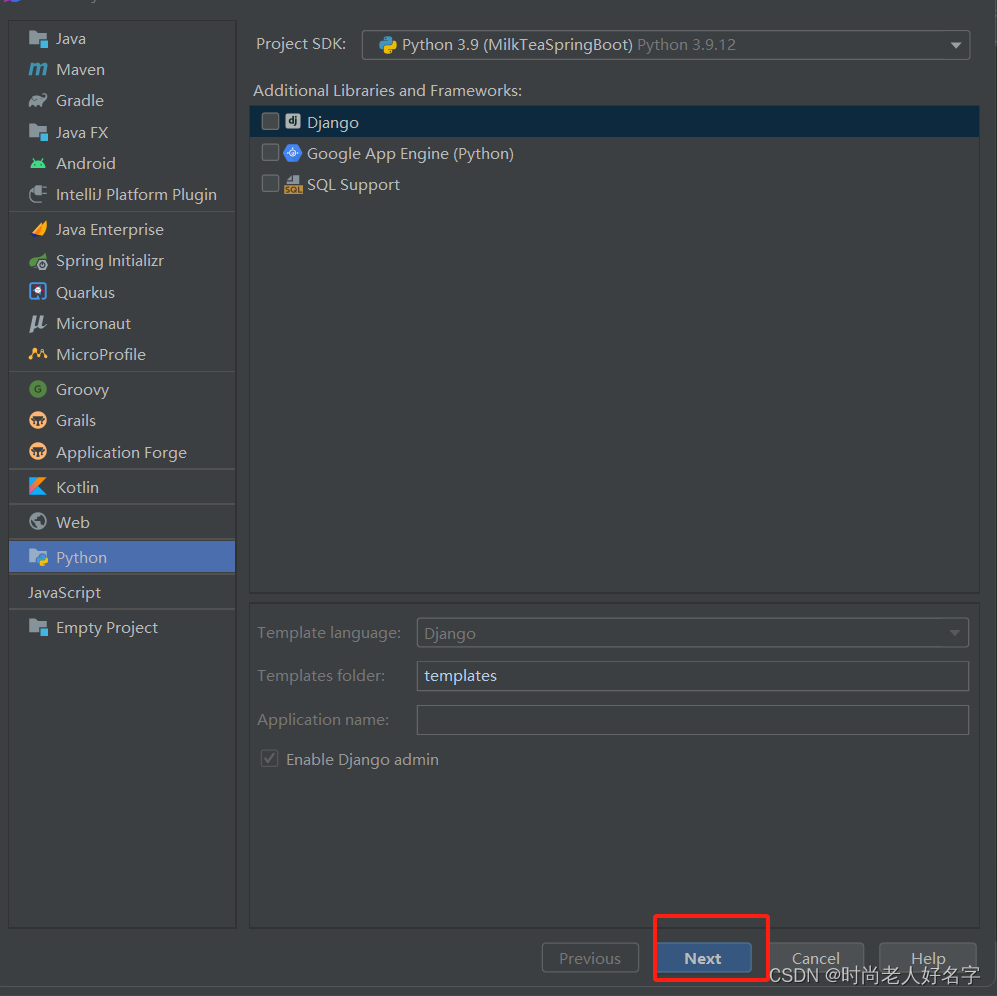
Task: Select Gradle label in project list
Action: 79,100
